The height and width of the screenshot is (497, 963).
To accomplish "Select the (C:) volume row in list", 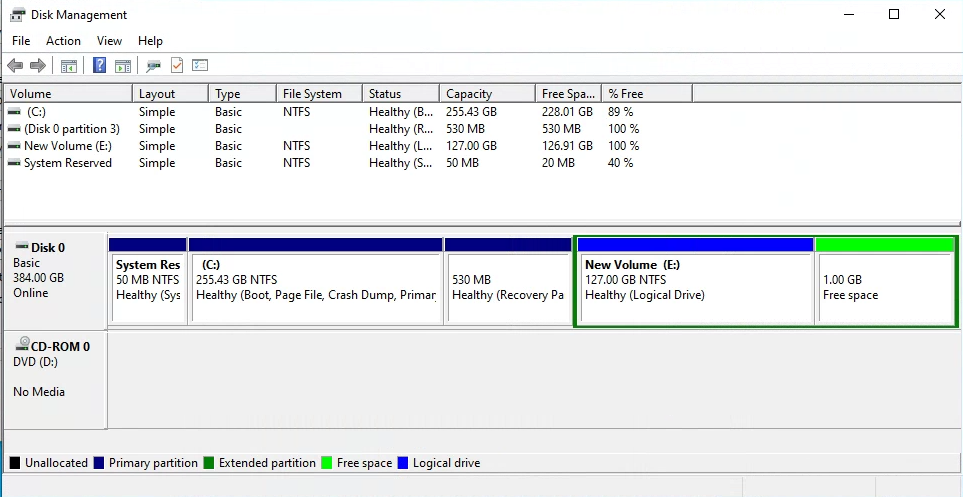I will [36, 112].
